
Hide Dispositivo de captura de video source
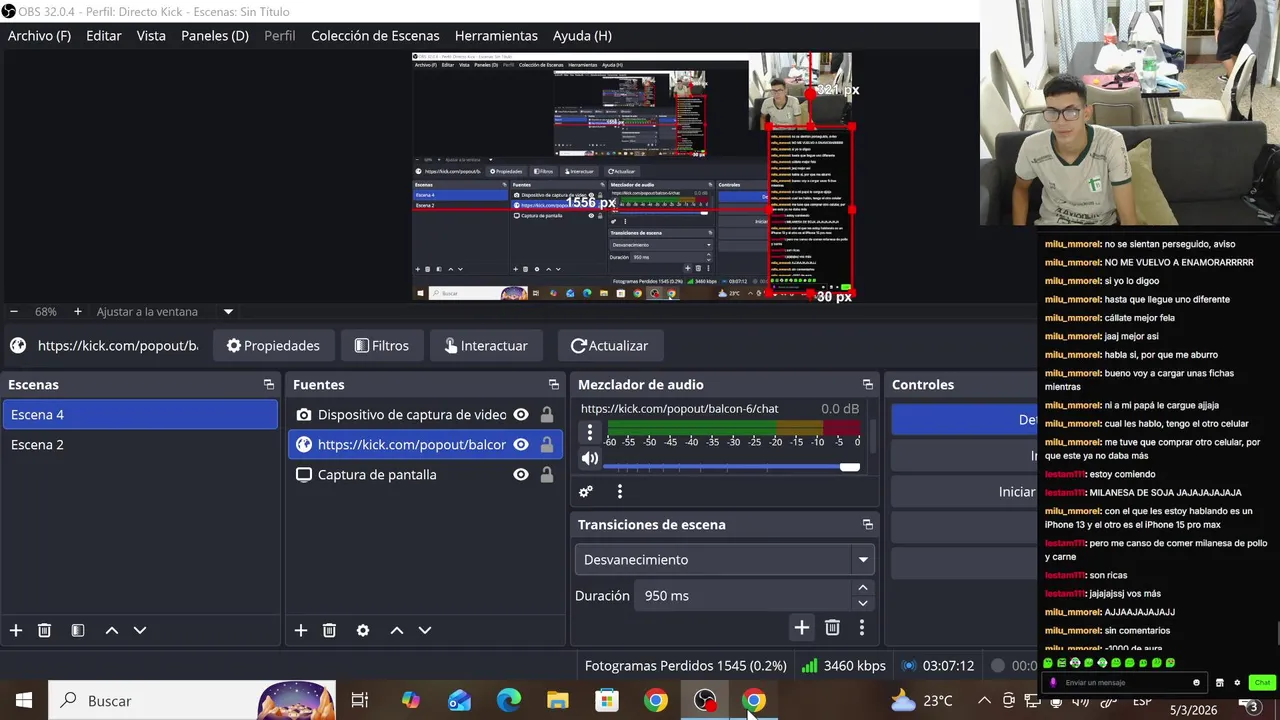point(521,414)
